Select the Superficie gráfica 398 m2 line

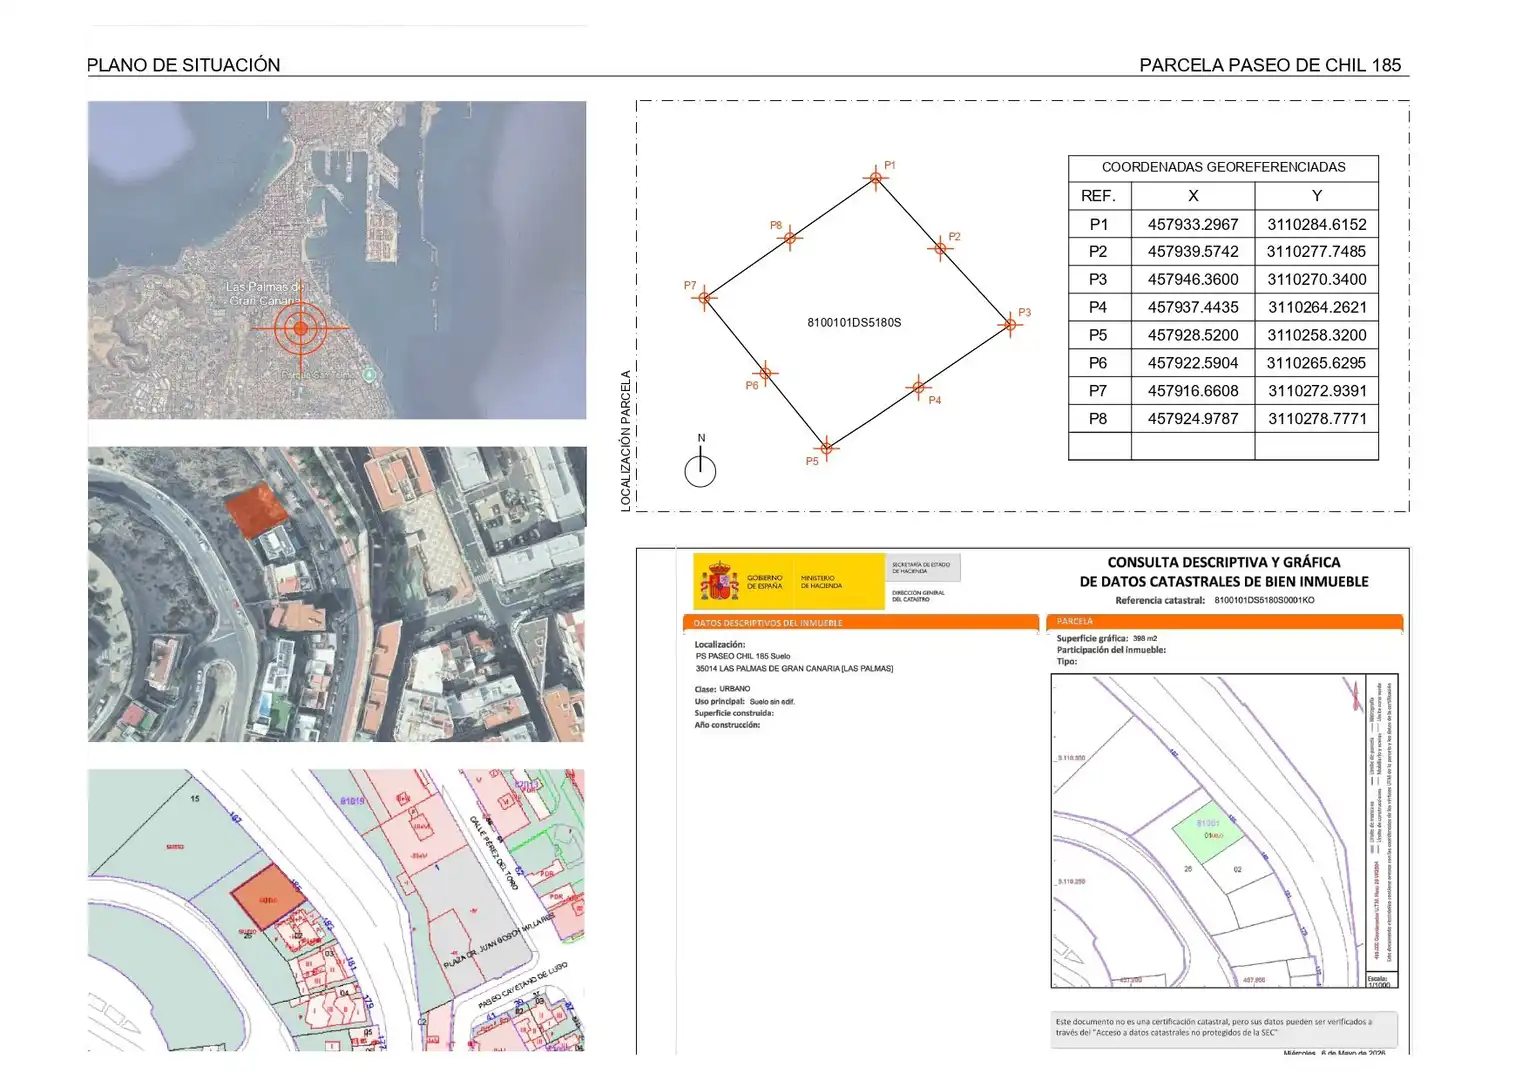(1107, 638)
